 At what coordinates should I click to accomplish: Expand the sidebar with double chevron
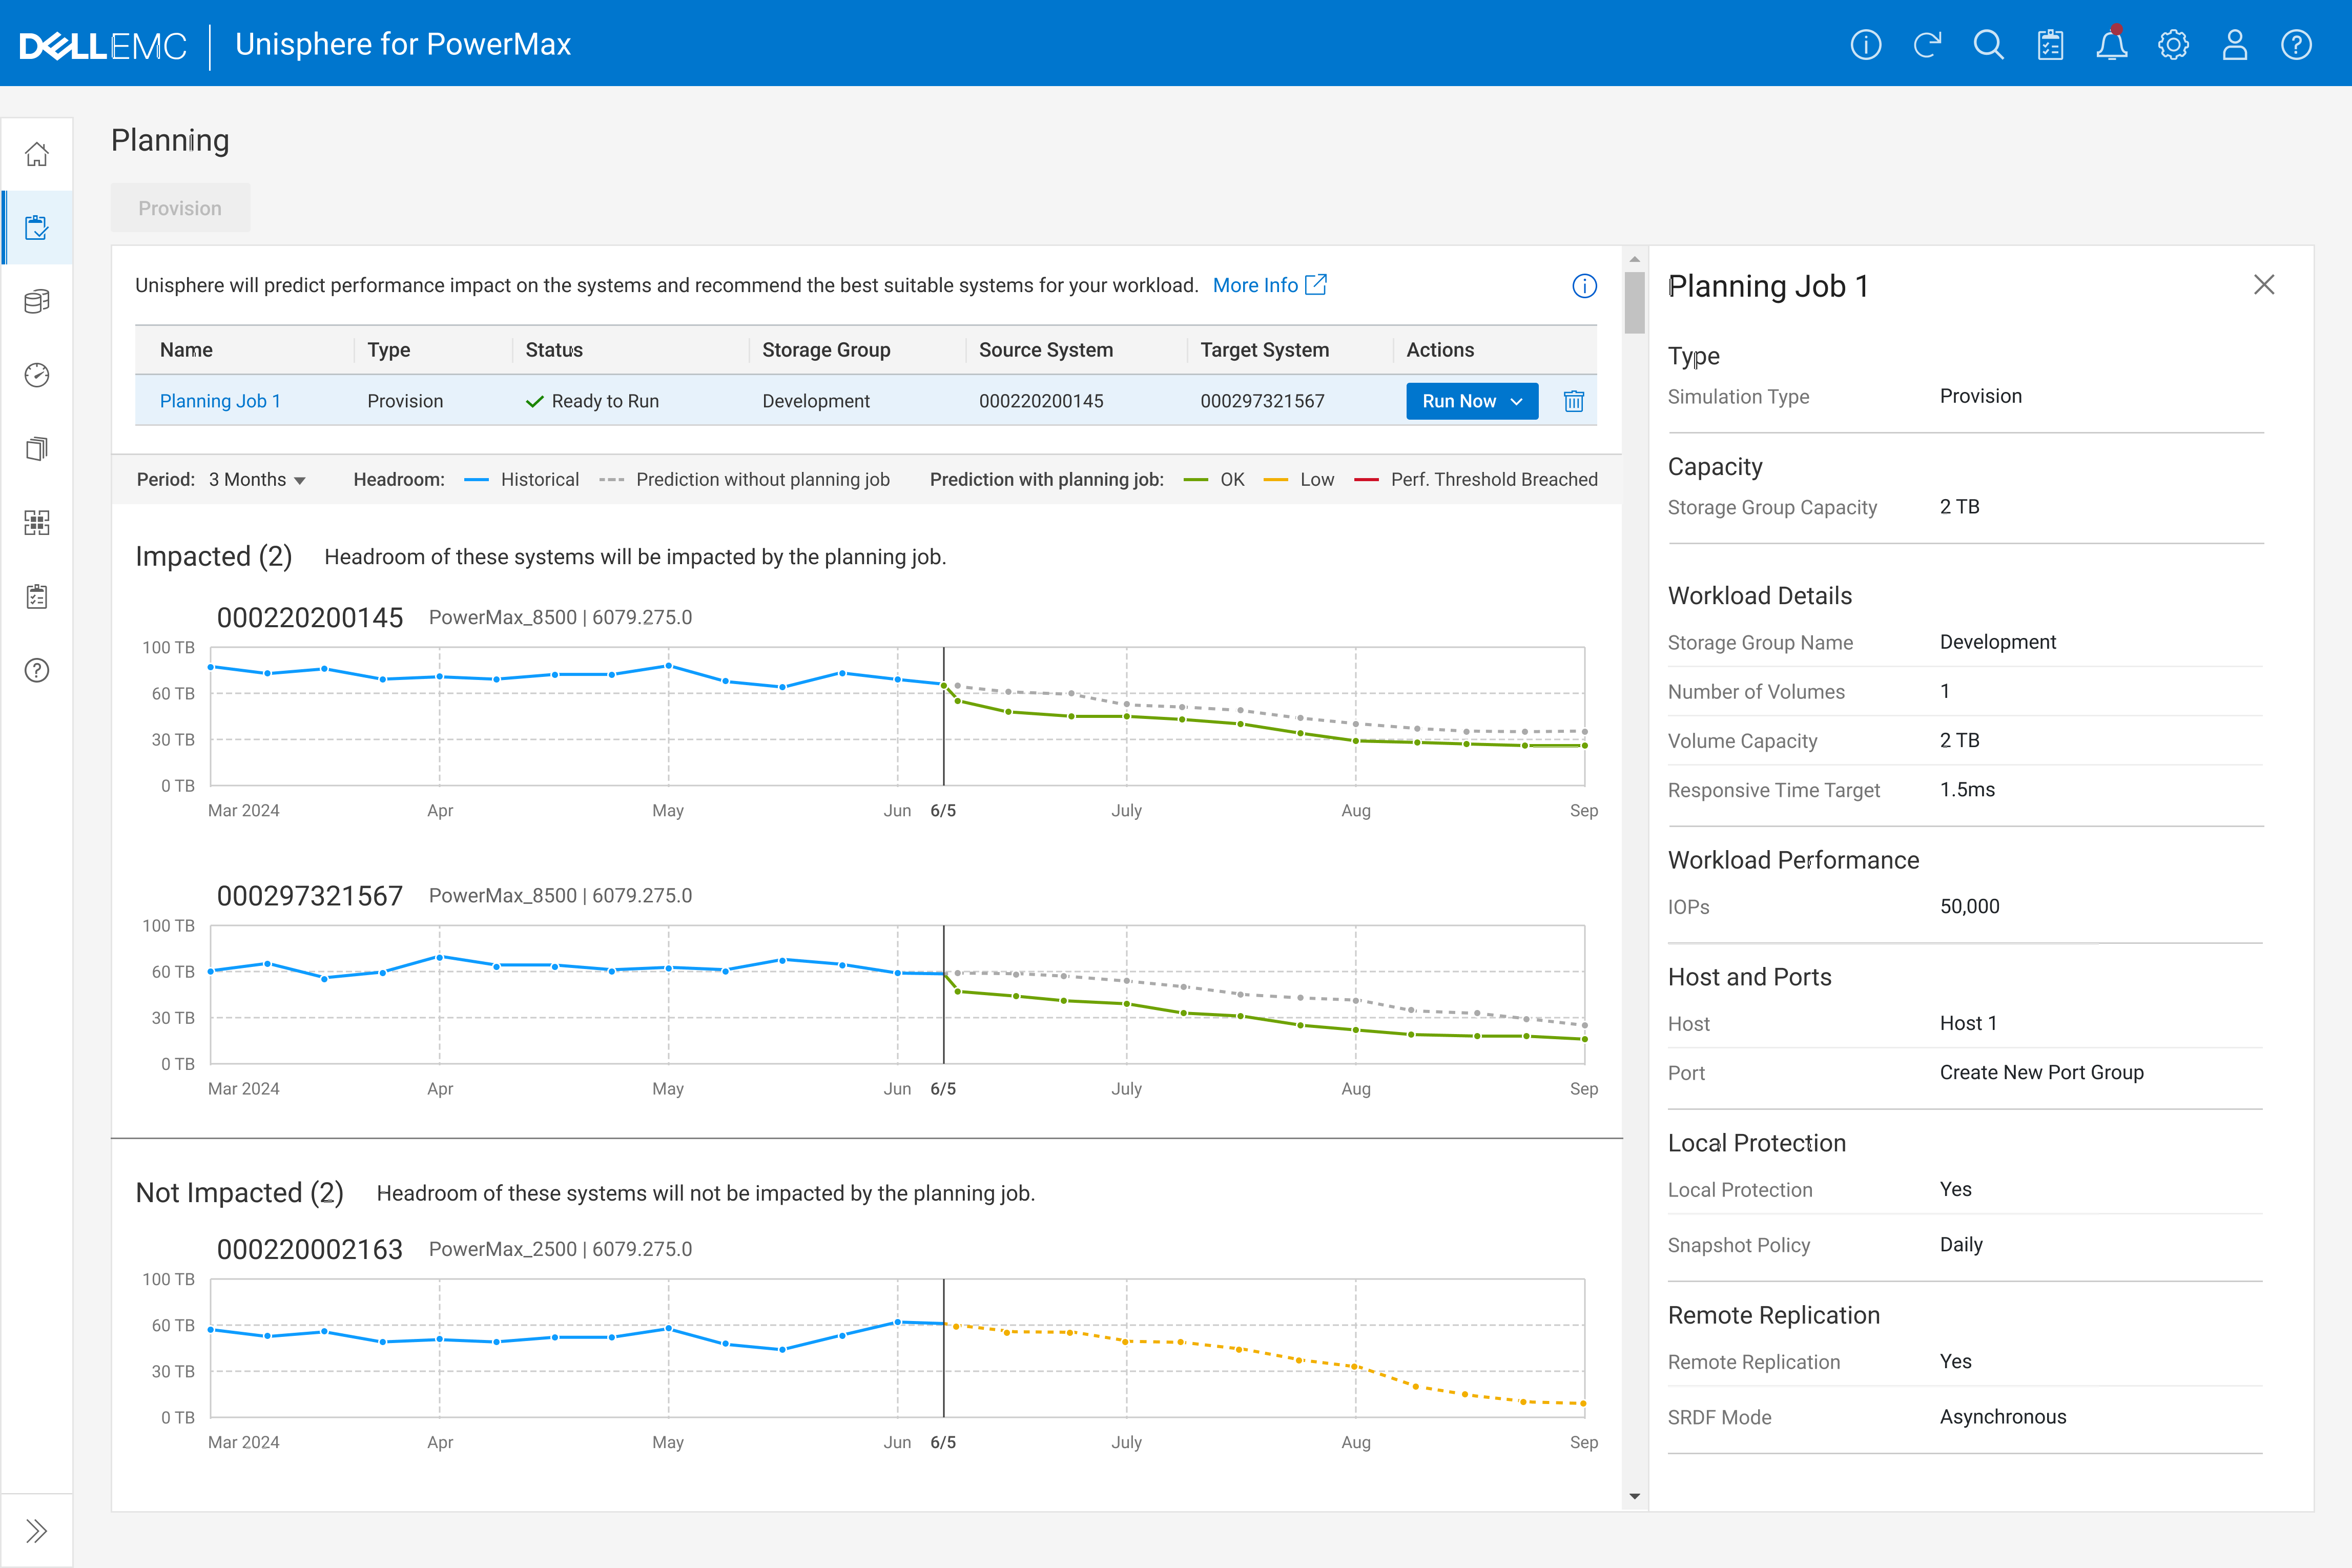click(x=37, y=1530)
